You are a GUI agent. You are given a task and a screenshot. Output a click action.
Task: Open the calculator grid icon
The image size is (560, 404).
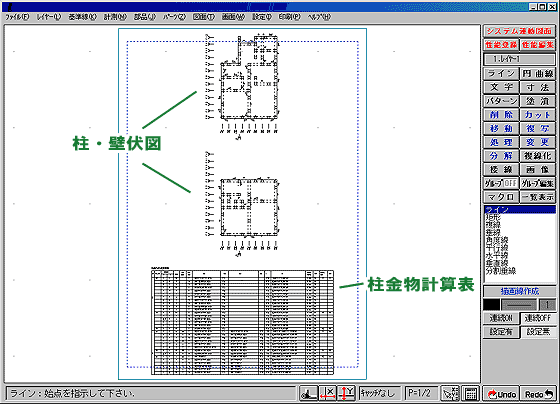tap(470, 393)
